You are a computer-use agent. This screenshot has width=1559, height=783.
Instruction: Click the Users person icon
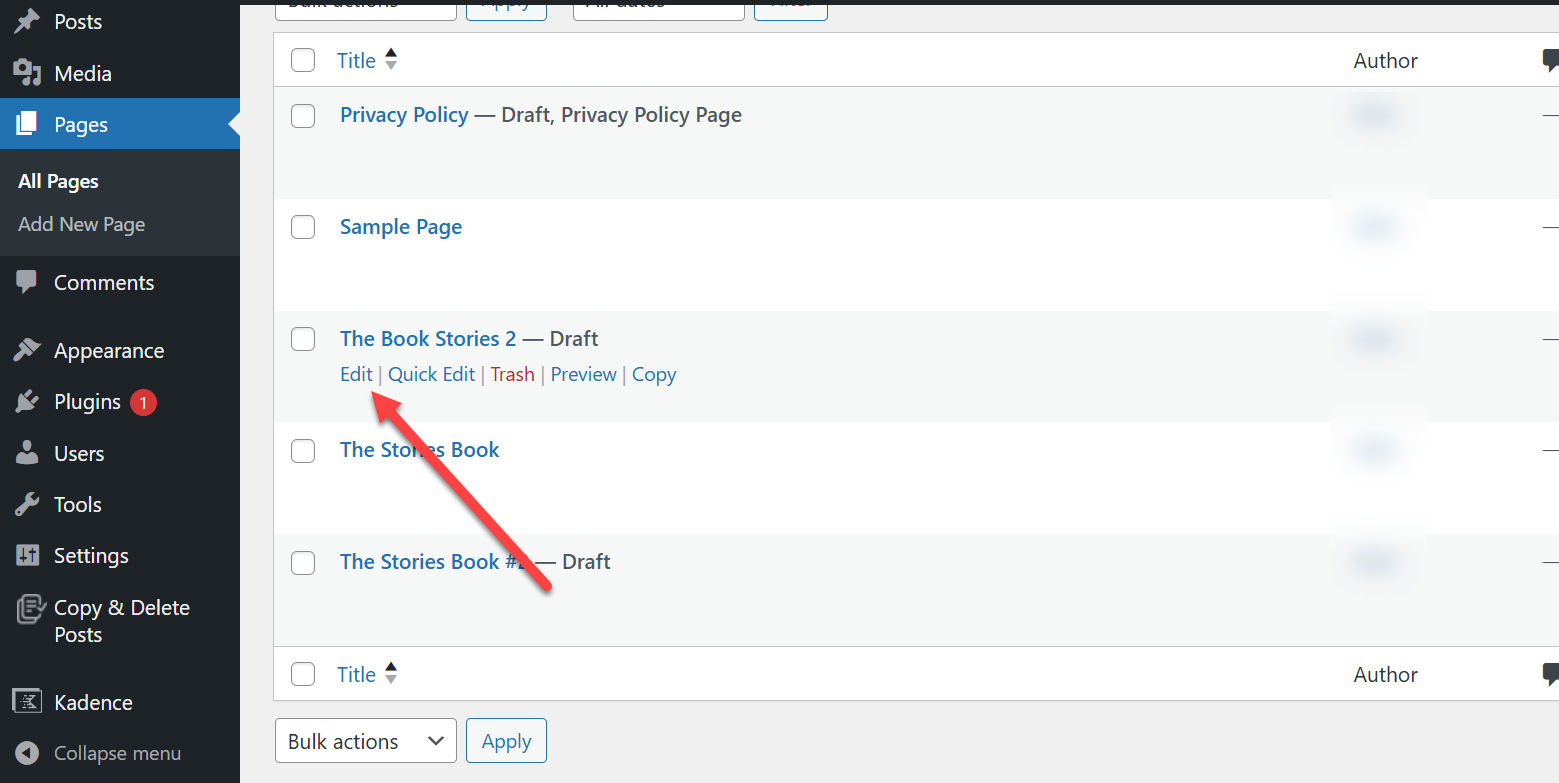tap(27, 453)
